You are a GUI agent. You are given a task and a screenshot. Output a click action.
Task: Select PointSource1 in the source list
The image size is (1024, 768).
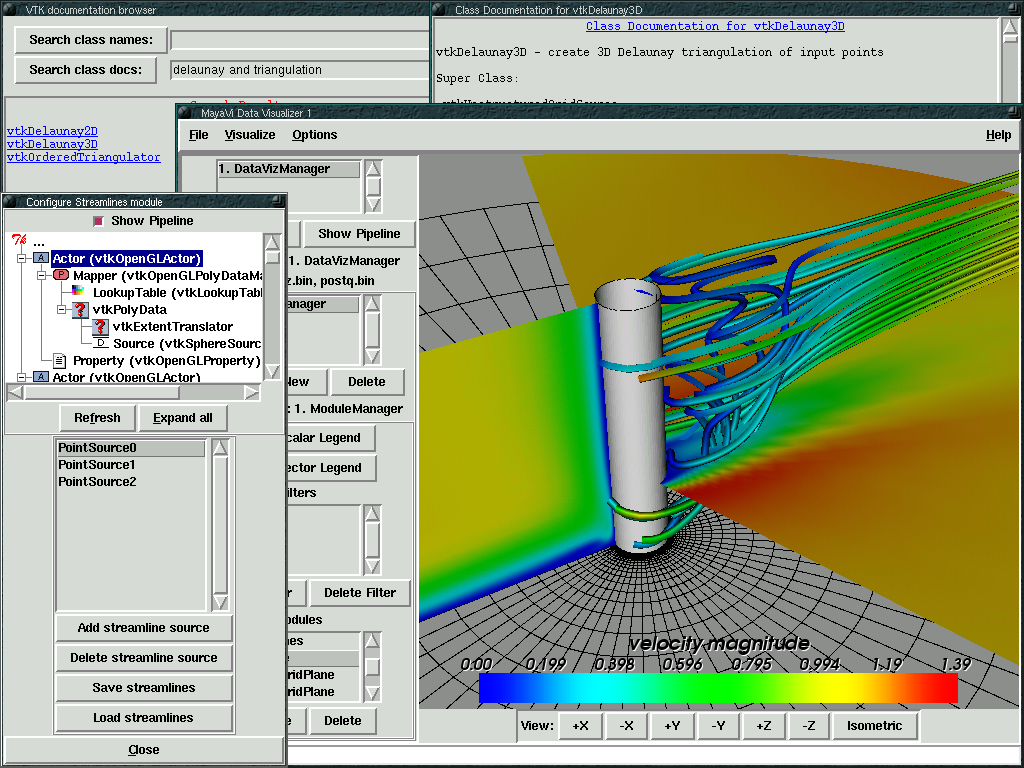[x=97, y=465]
